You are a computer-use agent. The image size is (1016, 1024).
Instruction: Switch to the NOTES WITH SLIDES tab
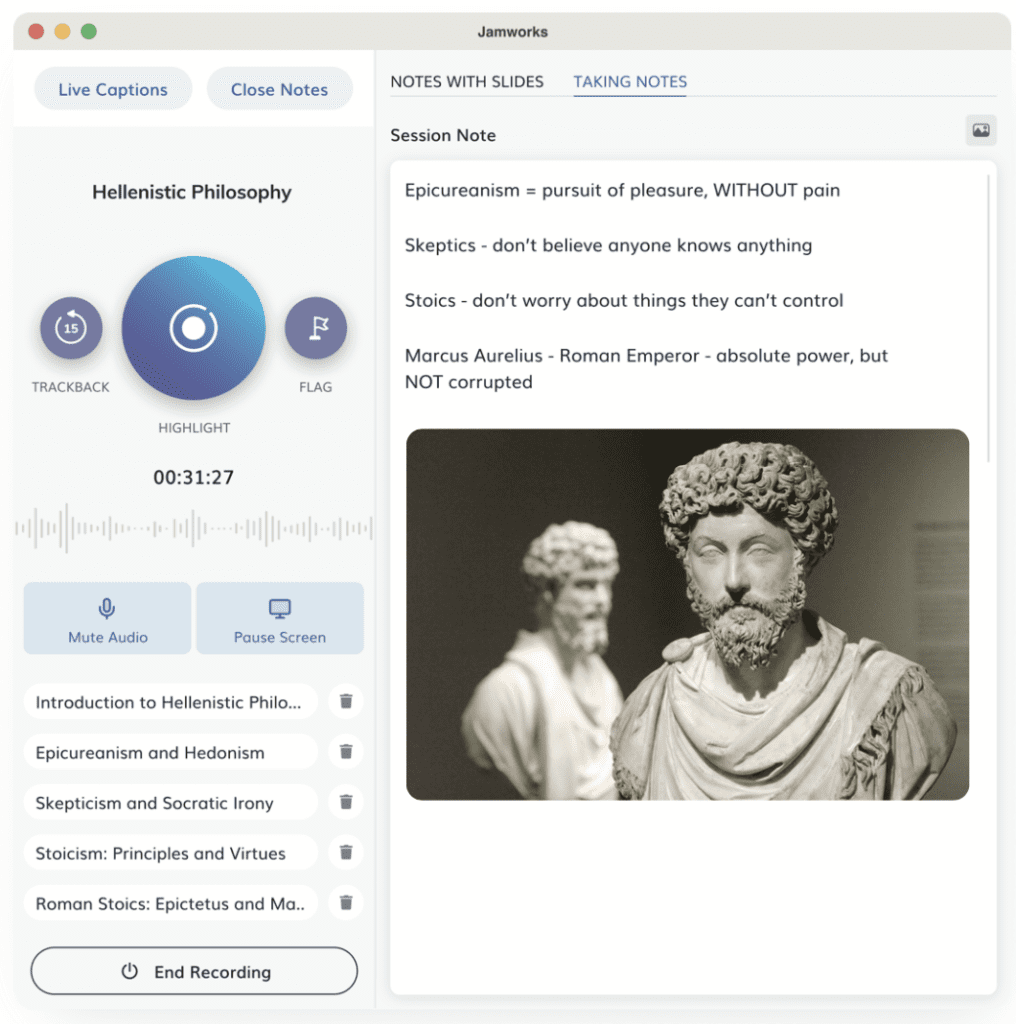point(467,82)
